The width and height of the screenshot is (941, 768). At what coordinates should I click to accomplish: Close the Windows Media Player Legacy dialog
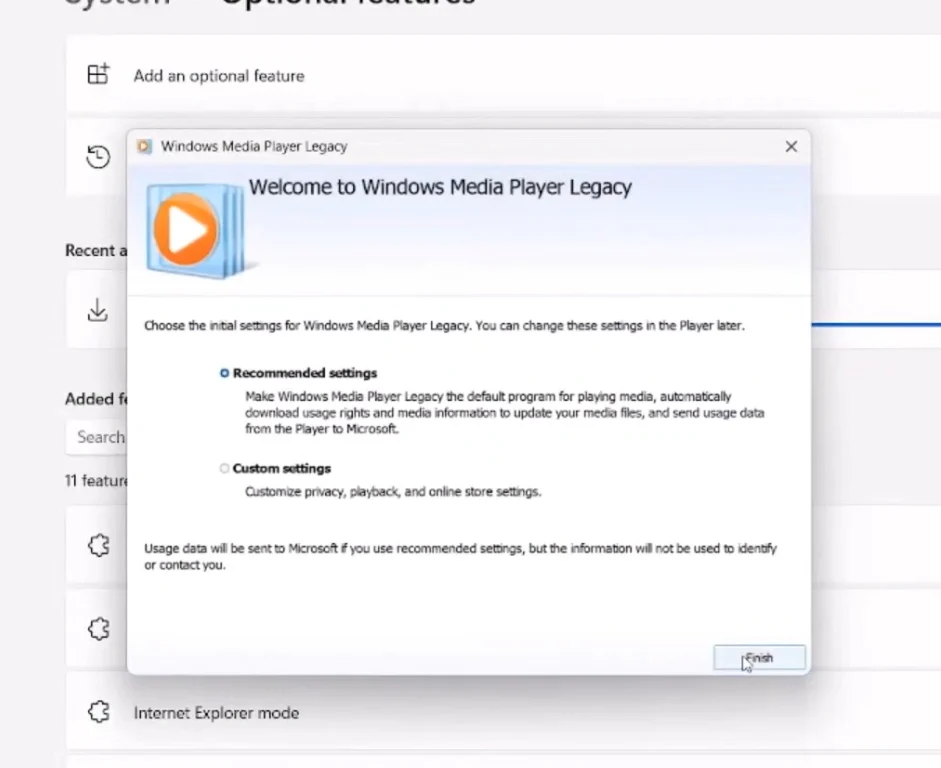(x=791, y=146)
